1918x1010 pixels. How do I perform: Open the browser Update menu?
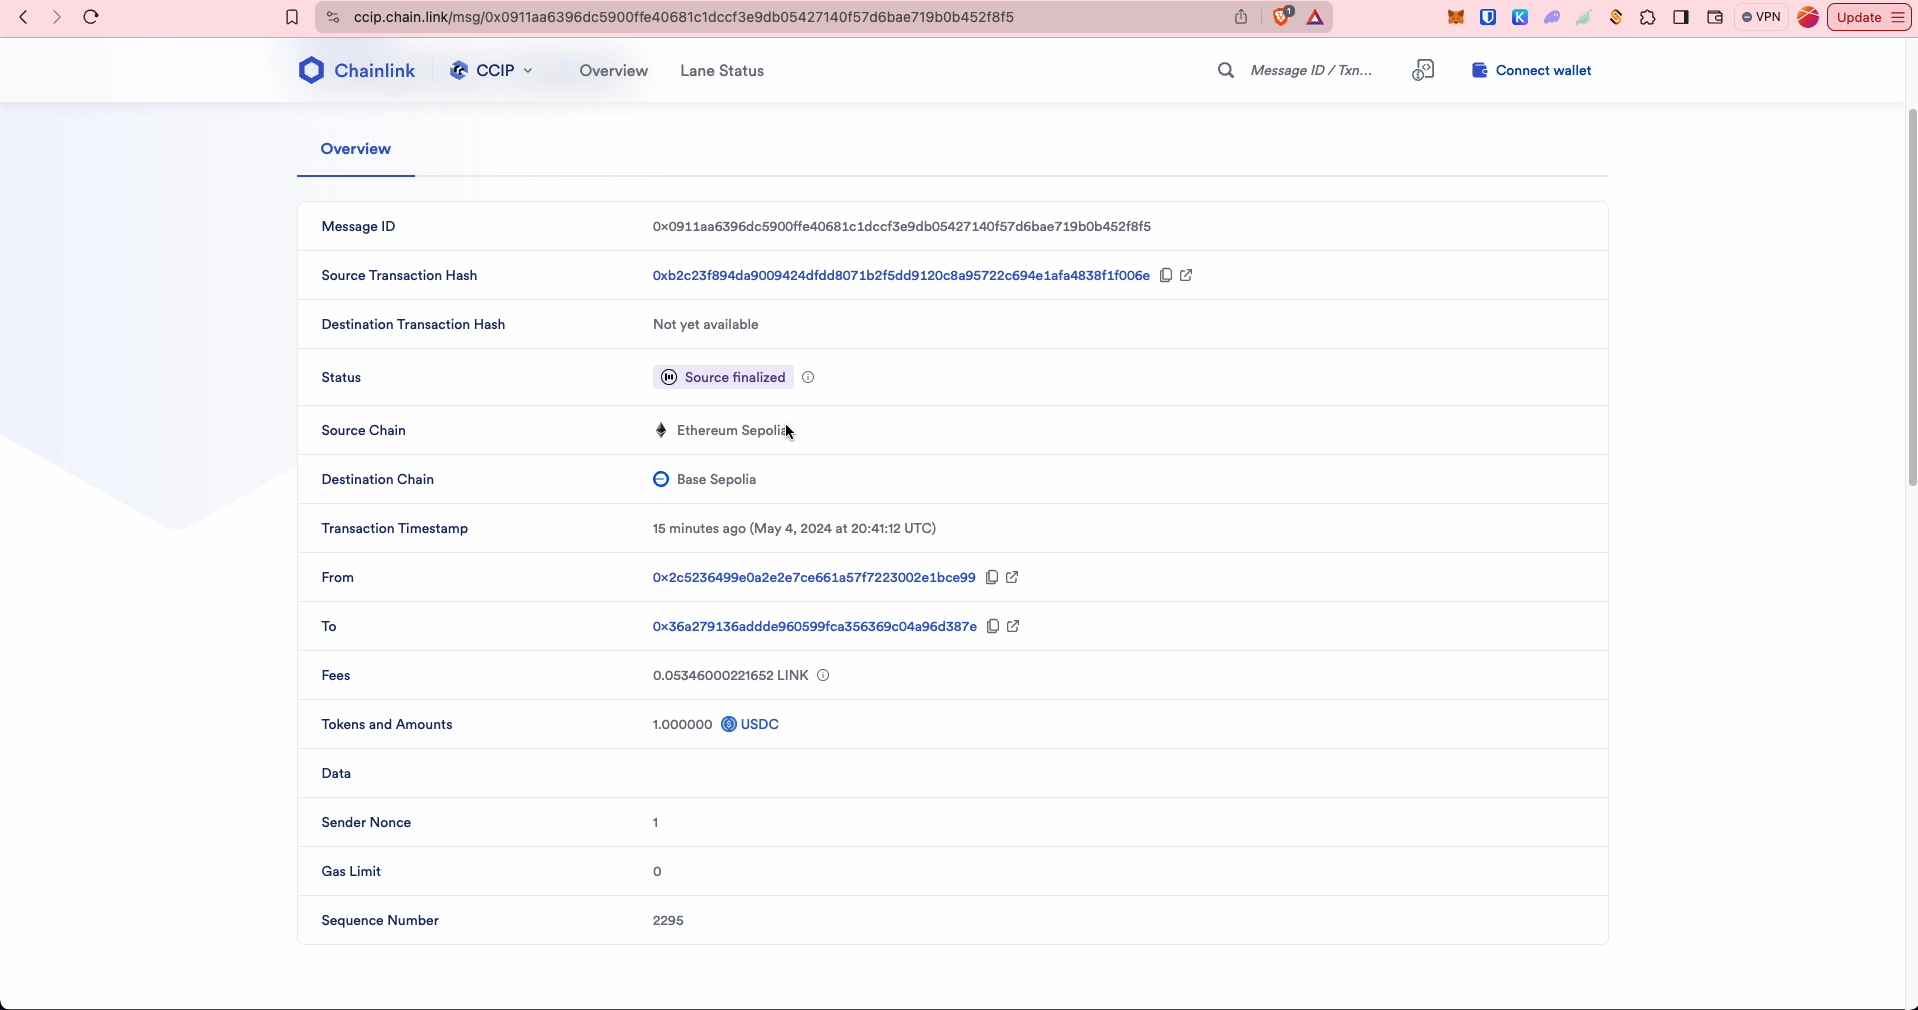point(1868,17)
